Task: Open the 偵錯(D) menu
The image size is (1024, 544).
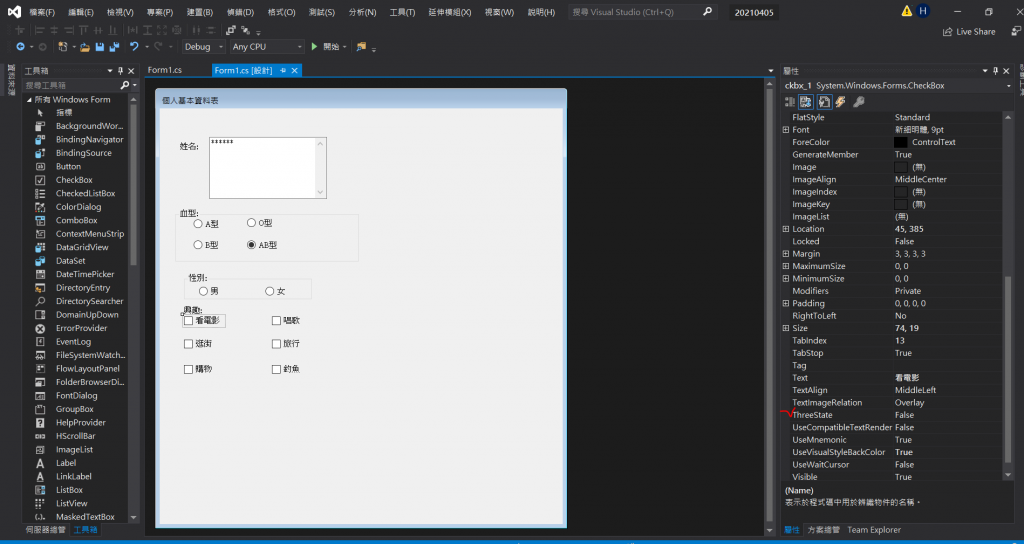Action: (x=240, y=12)
